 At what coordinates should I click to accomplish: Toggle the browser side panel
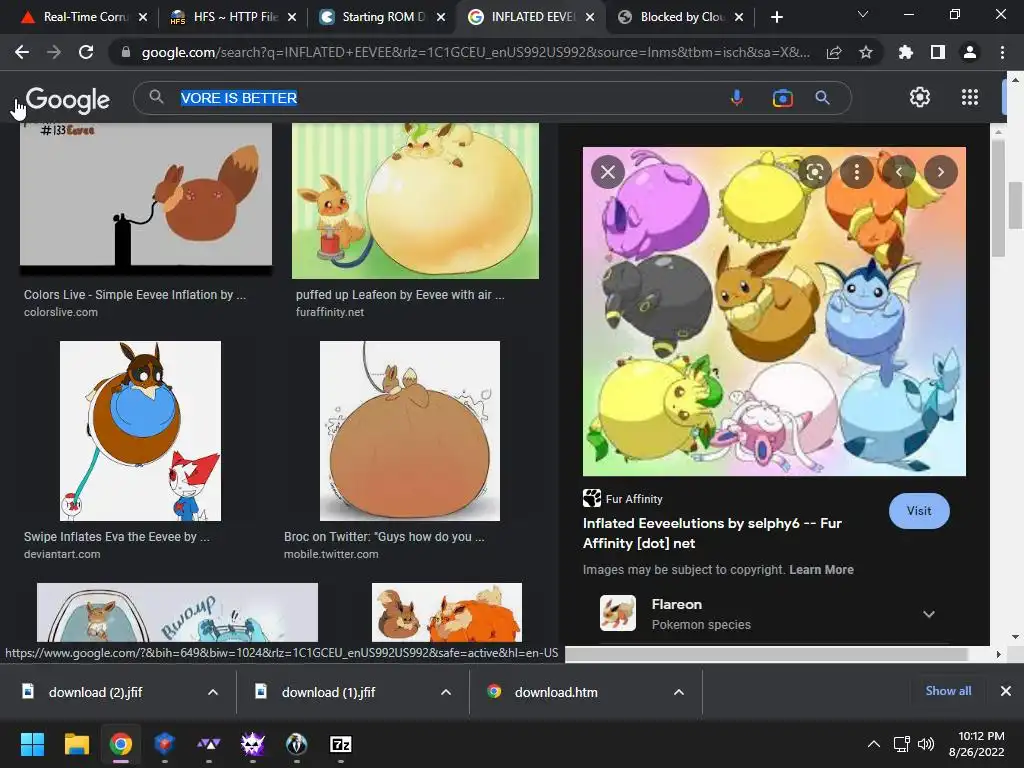coord(938,52)
